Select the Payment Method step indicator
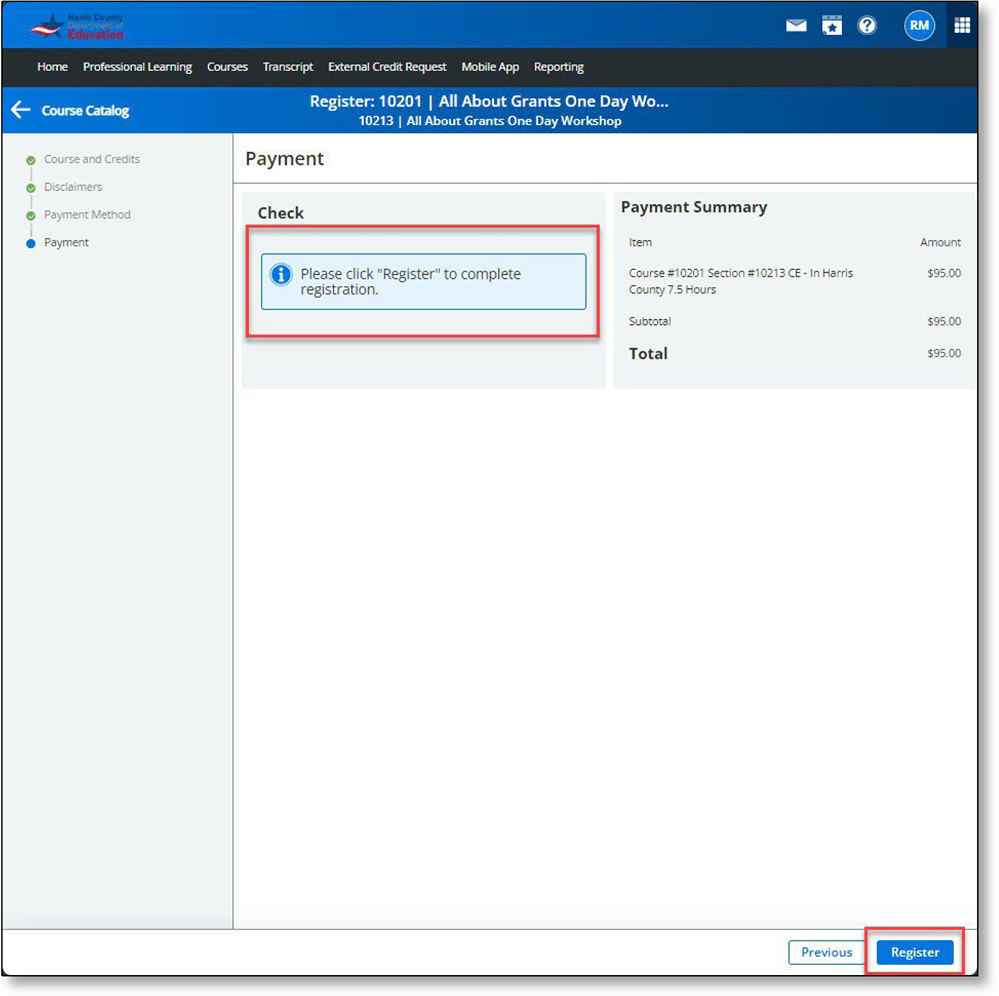Viewport: 999px width, 996px height. 87,214
